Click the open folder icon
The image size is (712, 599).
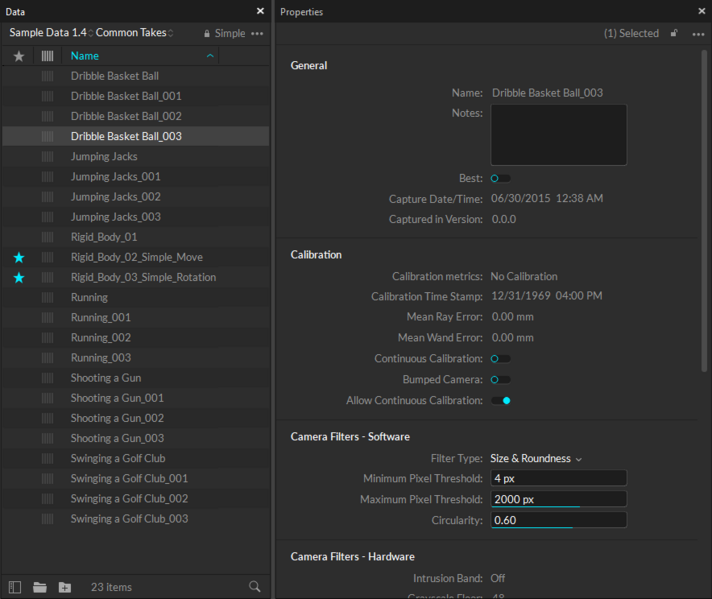coord(40,587)
